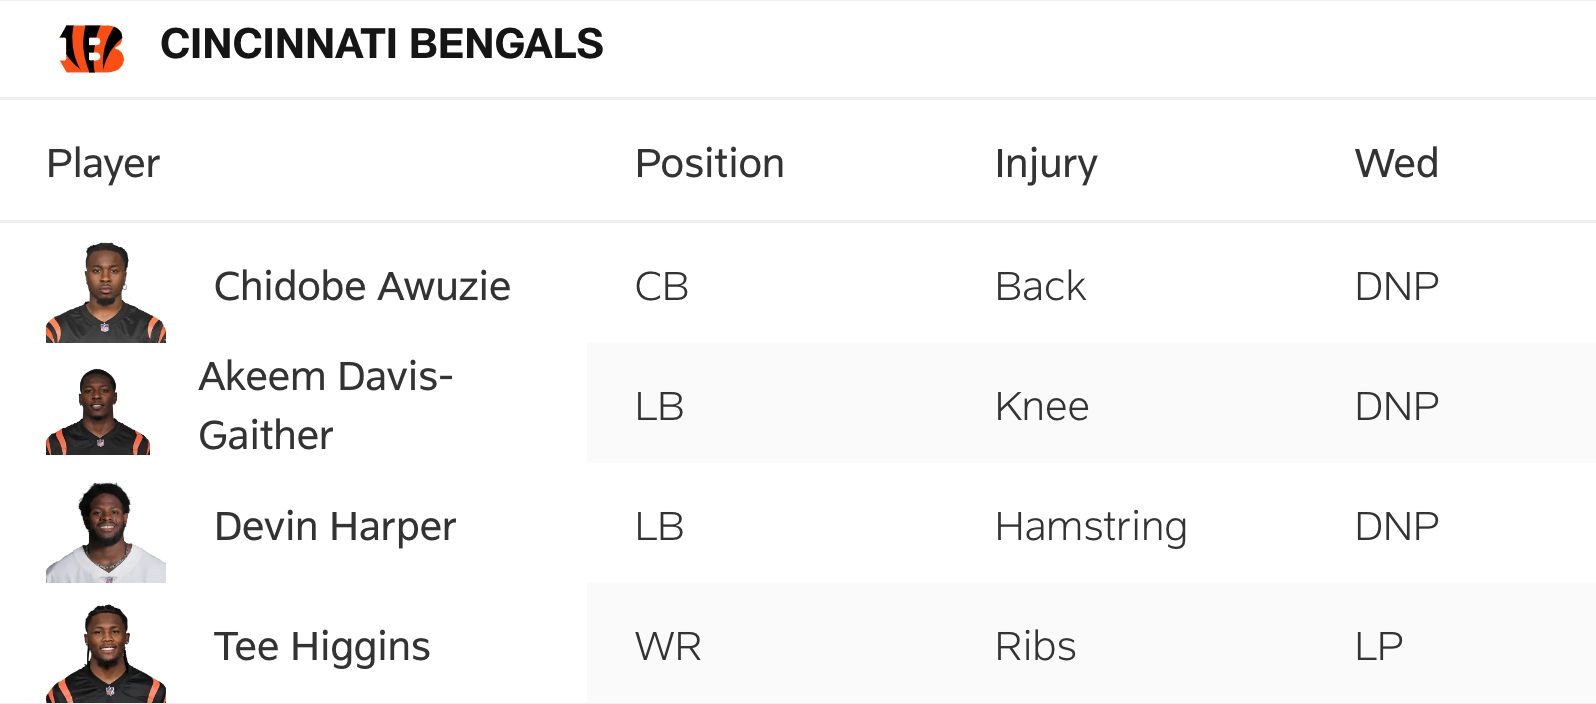
Task: Open Chidobe Awuzie's player headshot
Action: pyautogui.click(x=106, y=292)
